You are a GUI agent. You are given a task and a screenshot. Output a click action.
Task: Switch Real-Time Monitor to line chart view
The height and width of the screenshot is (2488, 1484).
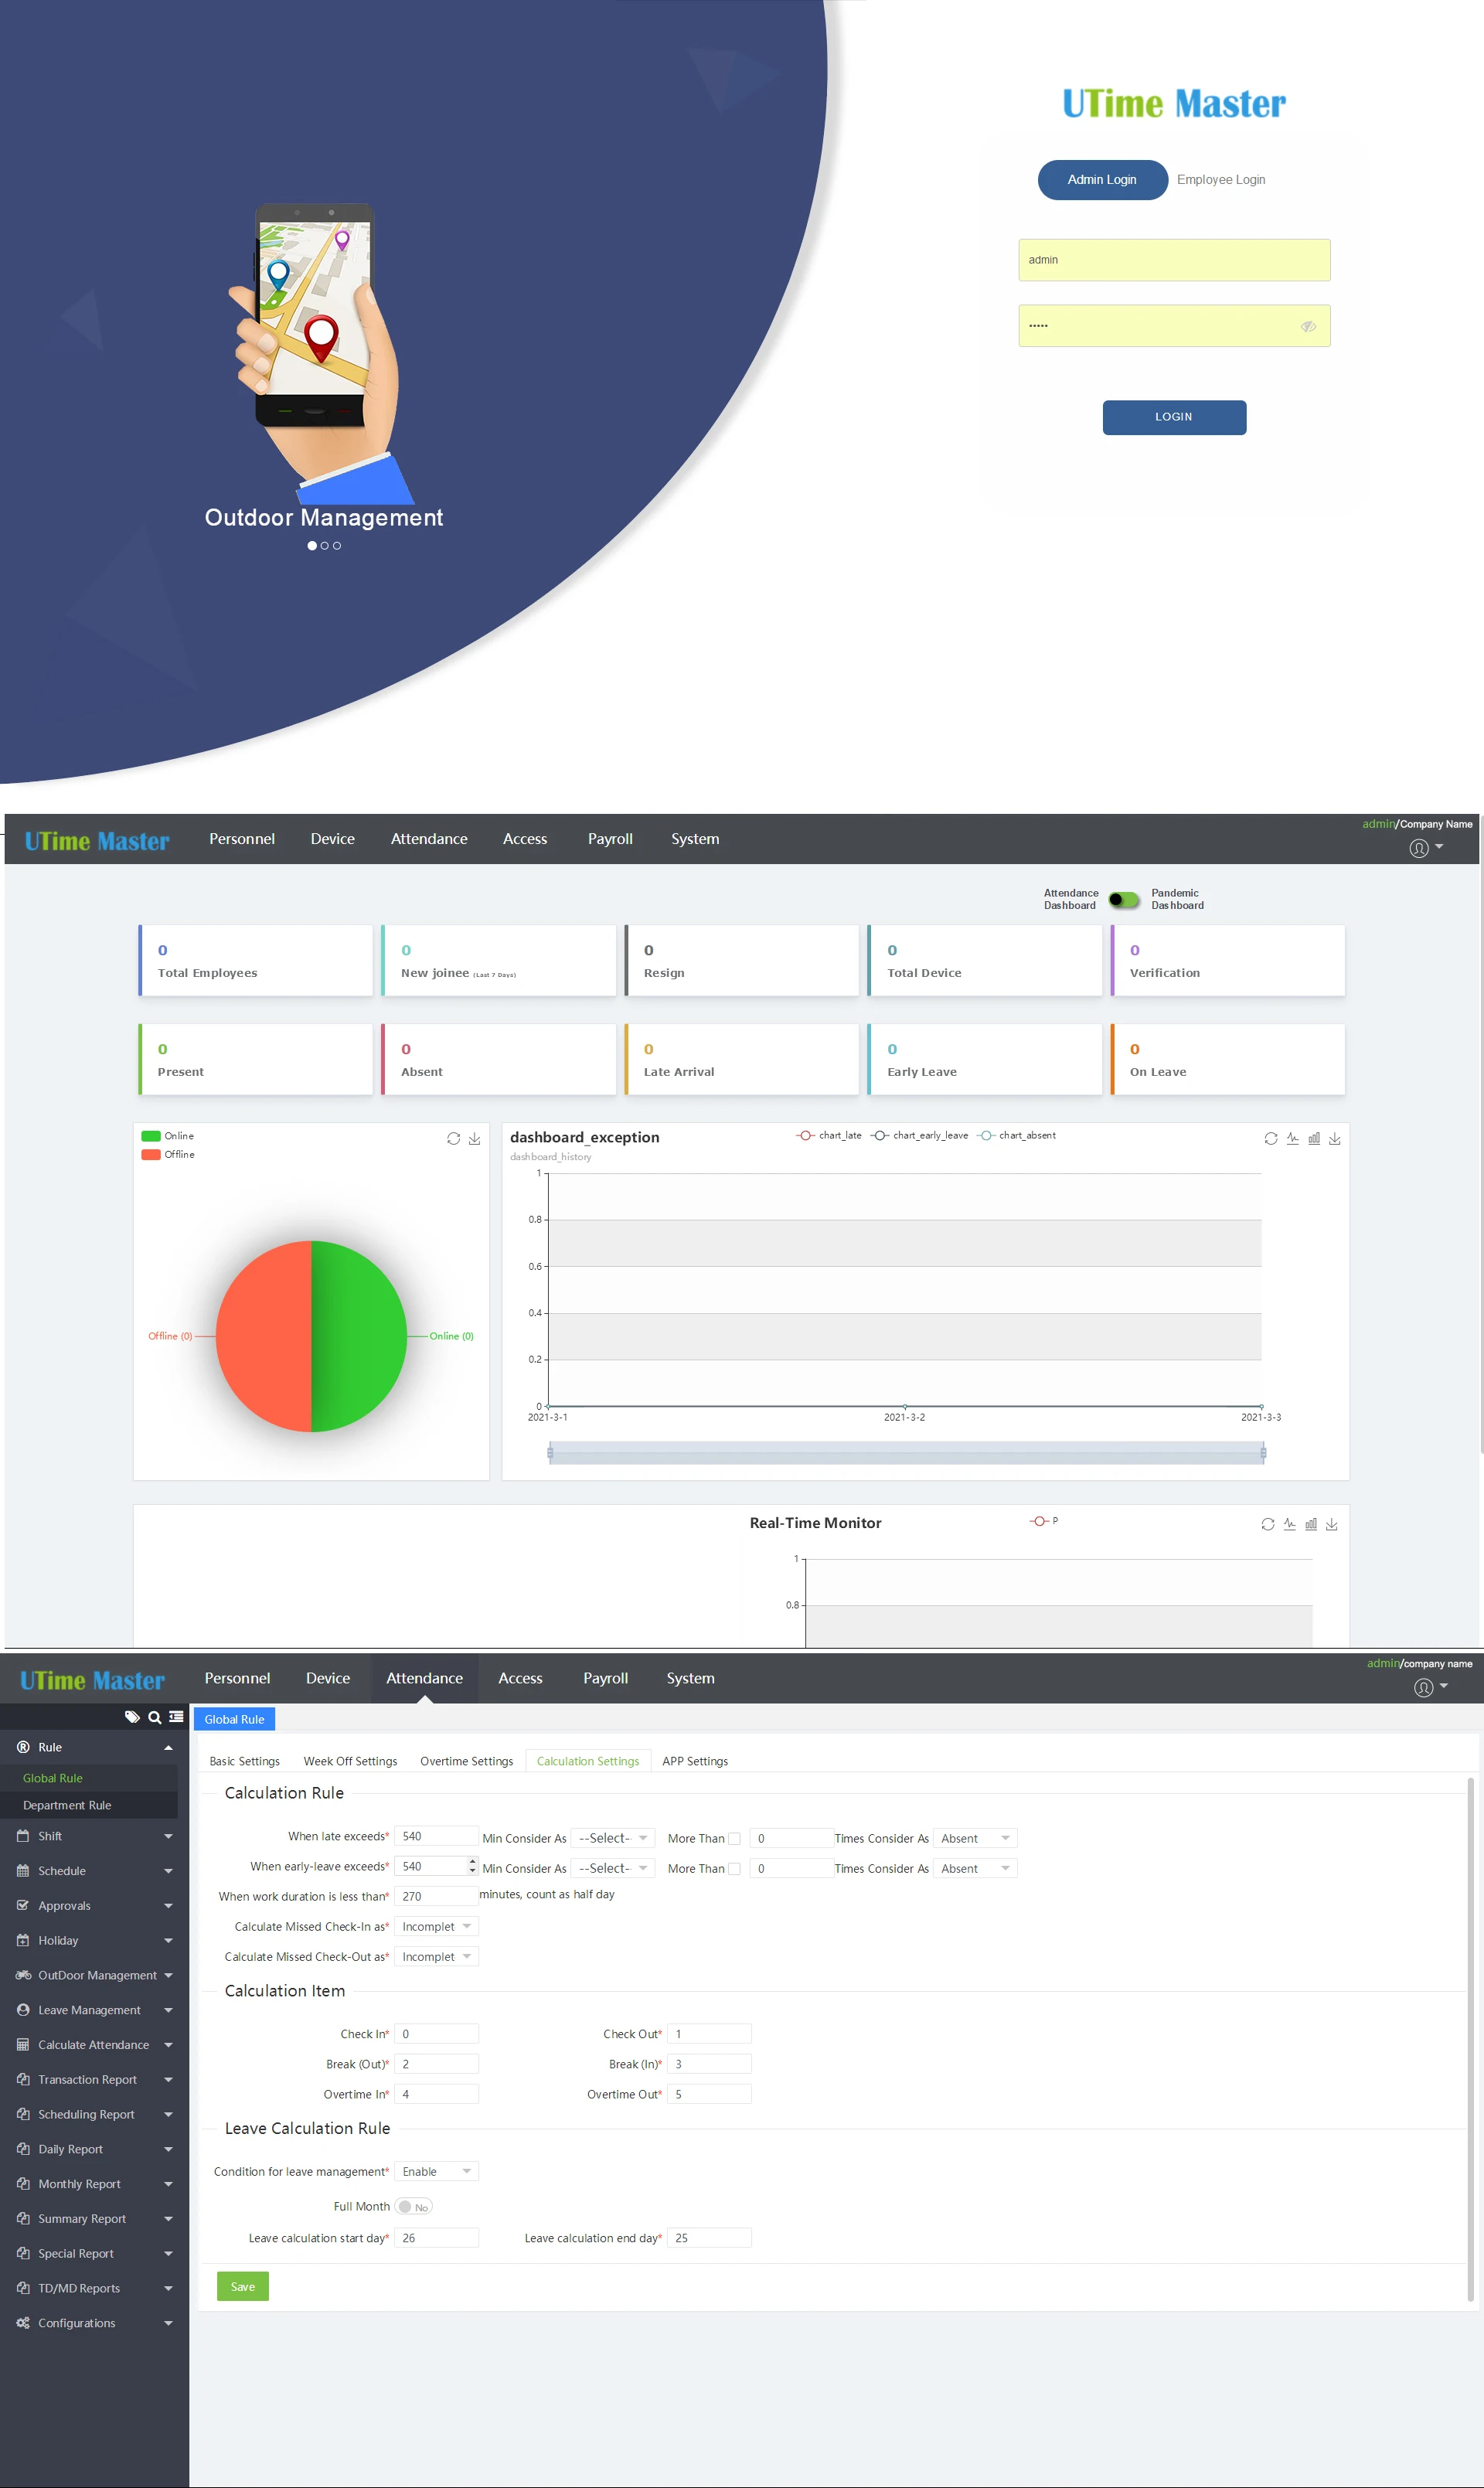tap(1289, 1524)
